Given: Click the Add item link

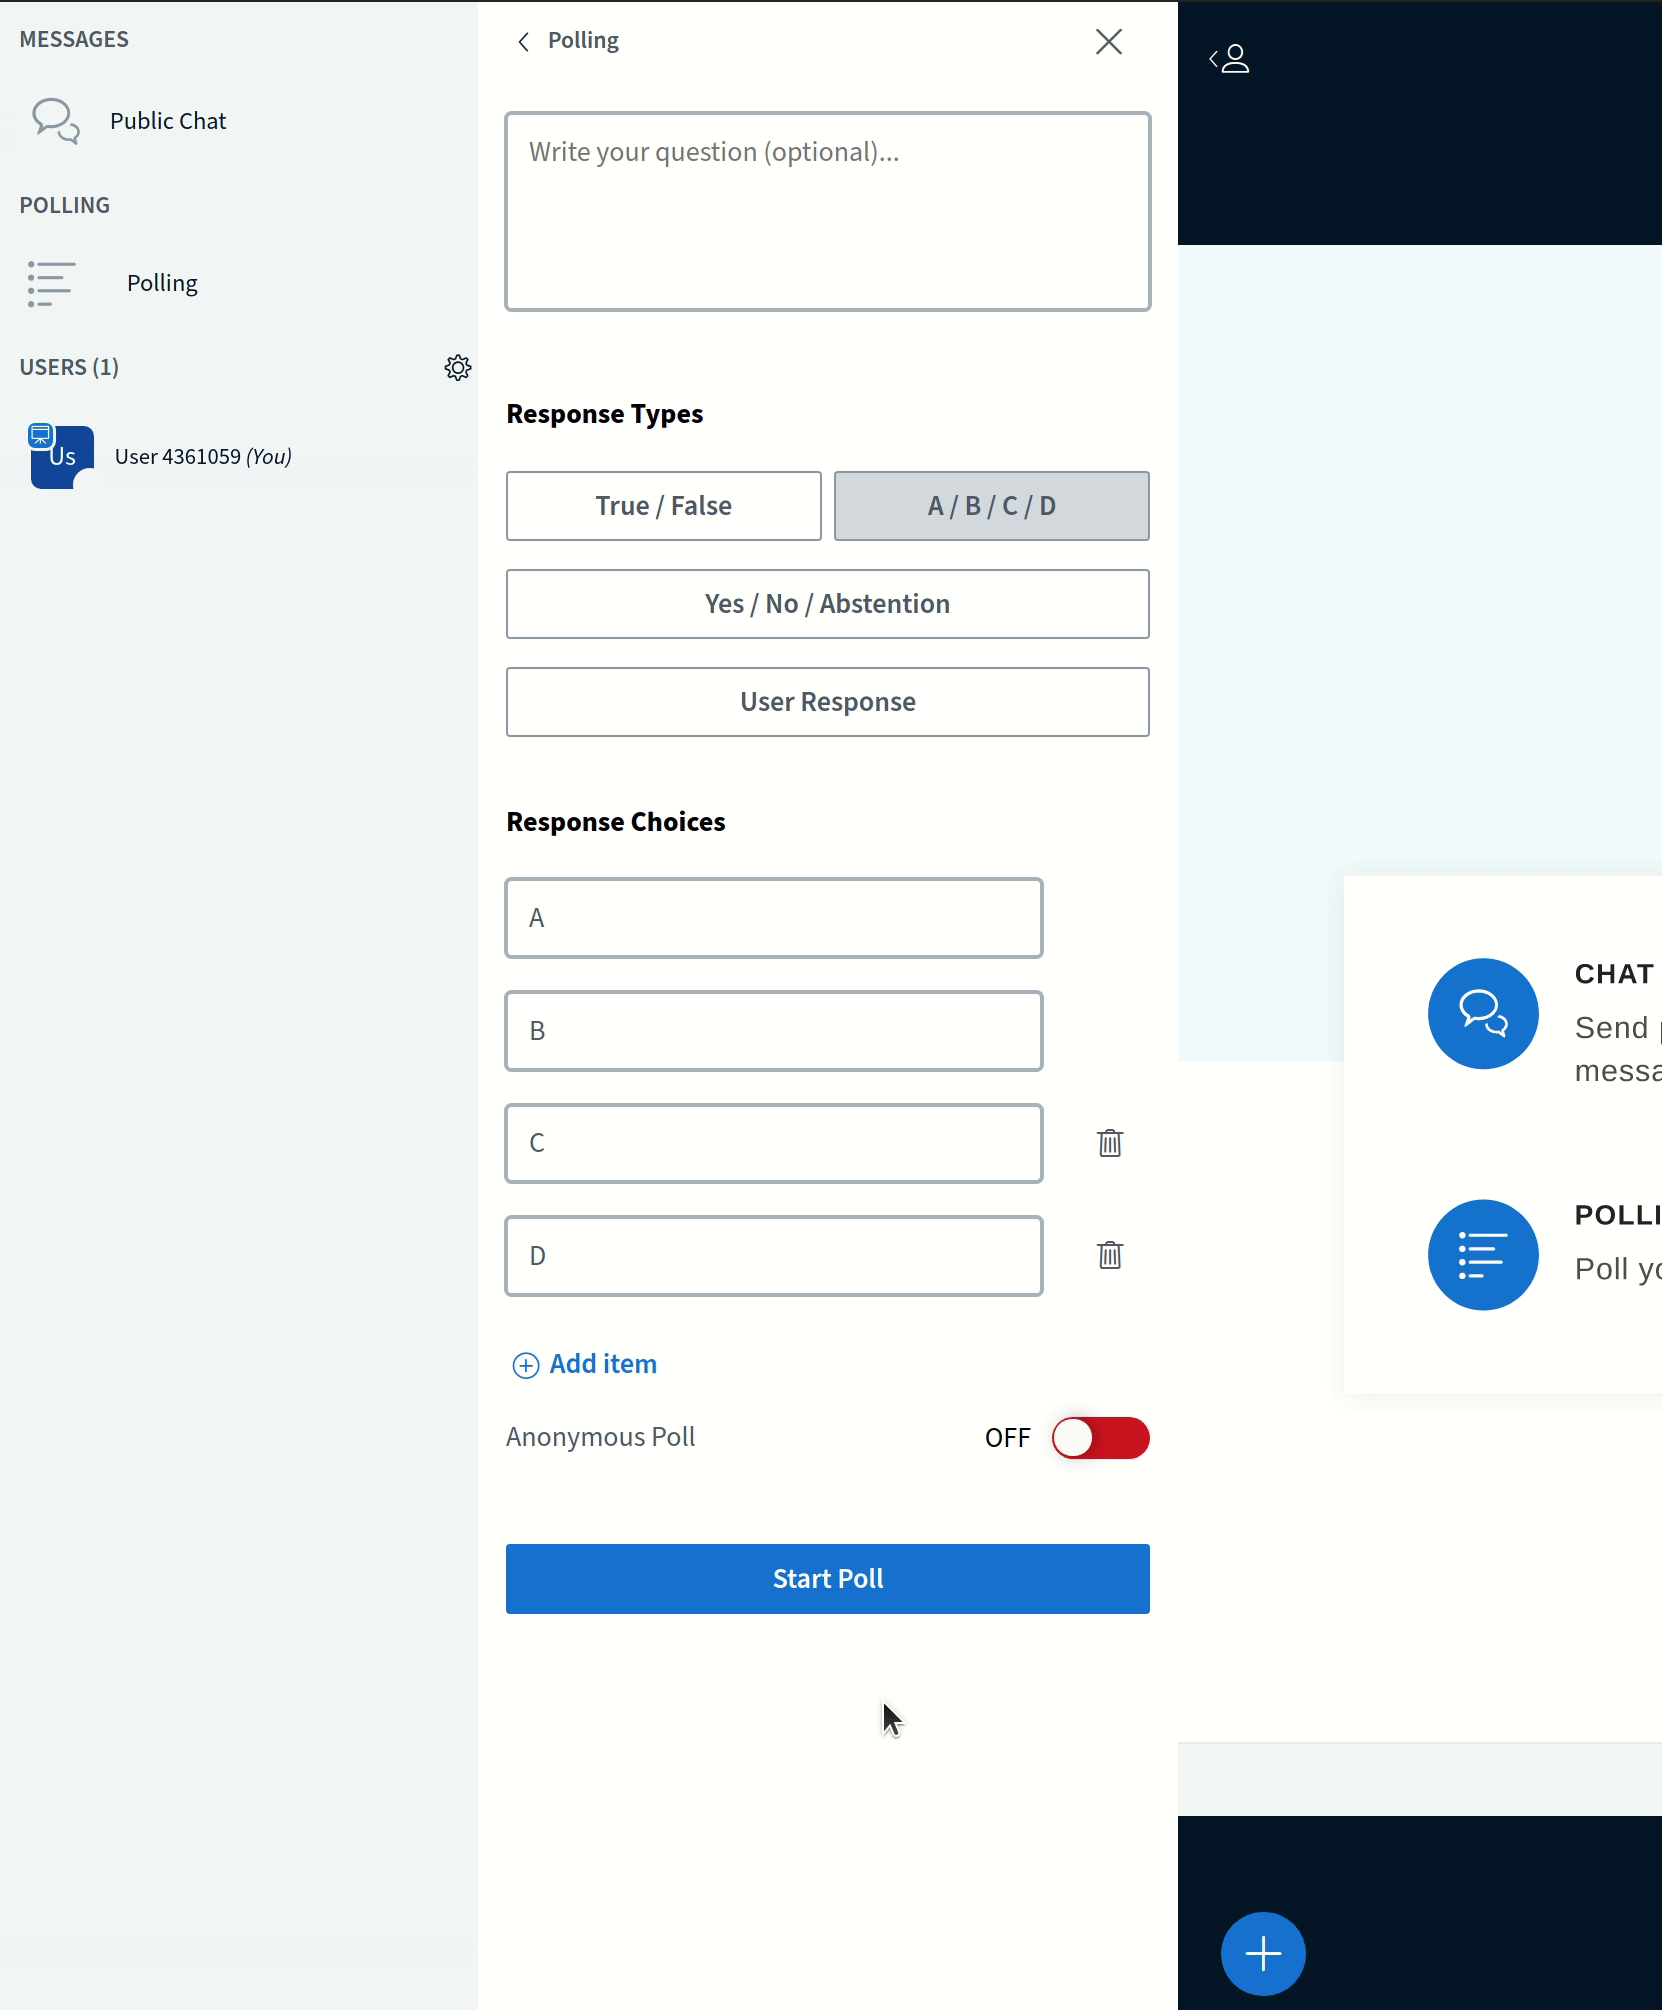Looking at the screenshot, I should click(584, 1363).
